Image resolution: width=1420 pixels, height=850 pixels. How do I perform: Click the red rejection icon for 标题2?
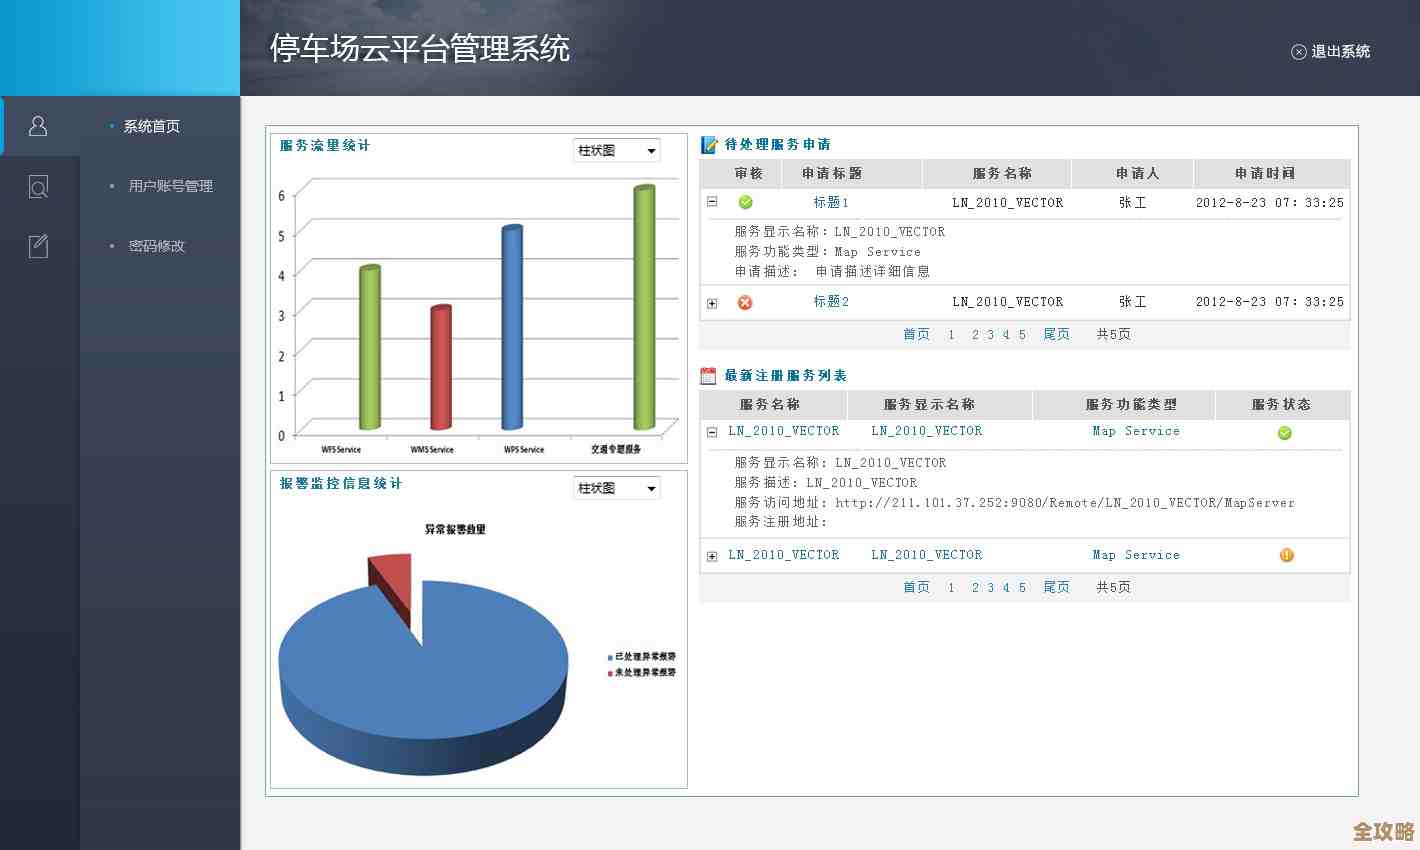(745, 302)
